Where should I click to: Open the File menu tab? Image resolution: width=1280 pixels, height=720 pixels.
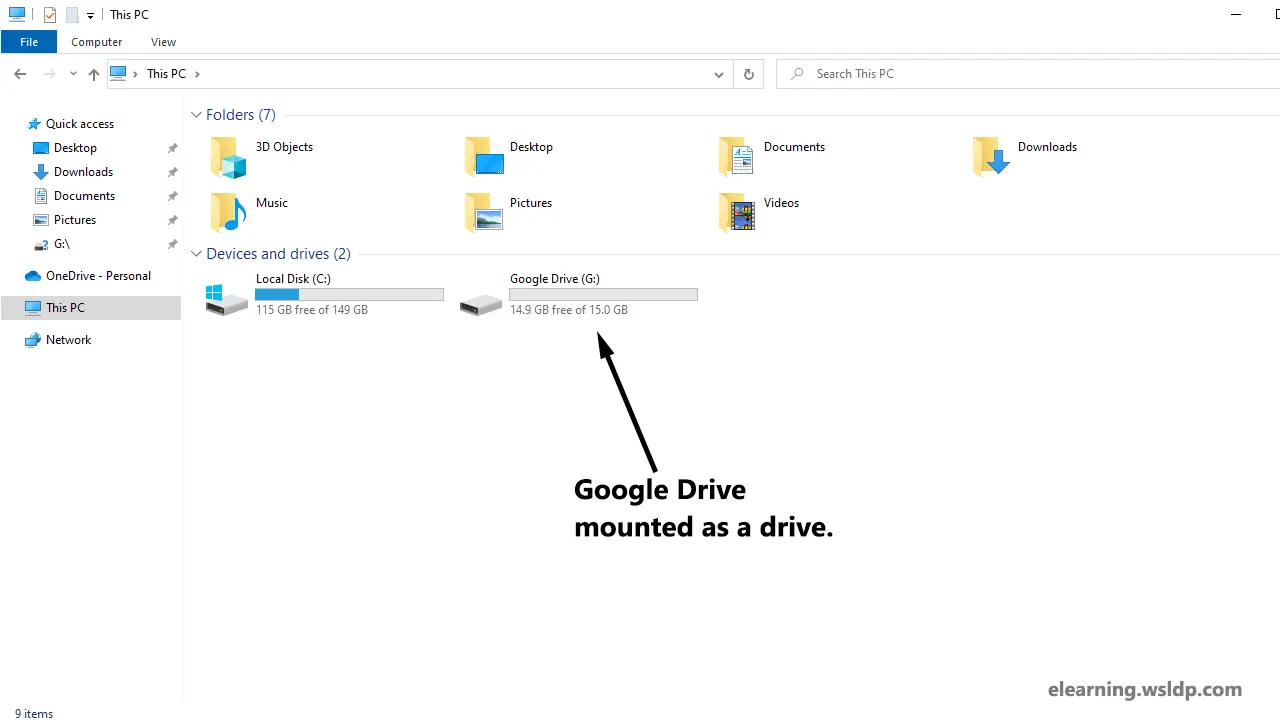click(x=29, y=42)
